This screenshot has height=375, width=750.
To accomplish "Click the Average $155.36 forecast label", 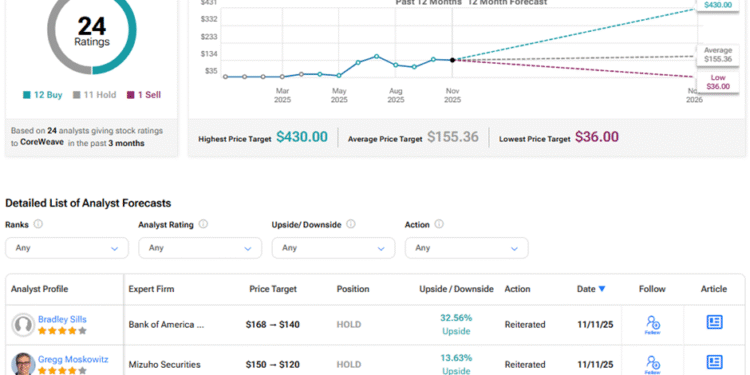I will [717, 55].
